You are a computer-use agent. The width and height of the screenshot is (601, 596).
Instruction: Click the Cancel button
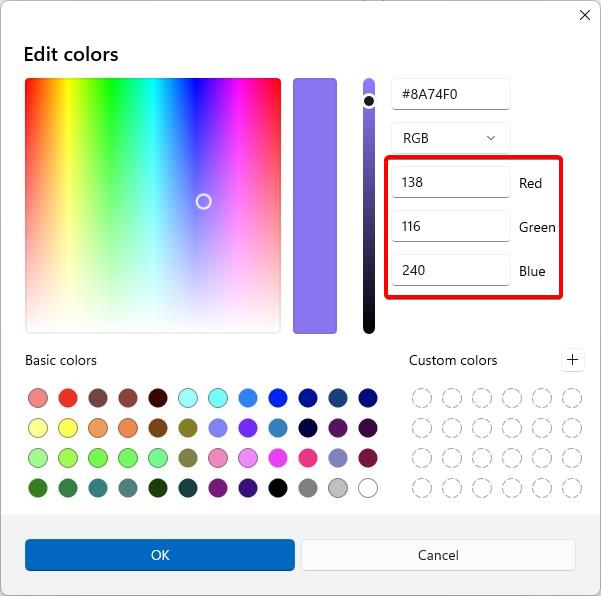pyautogui.click(x=438, y=555)
